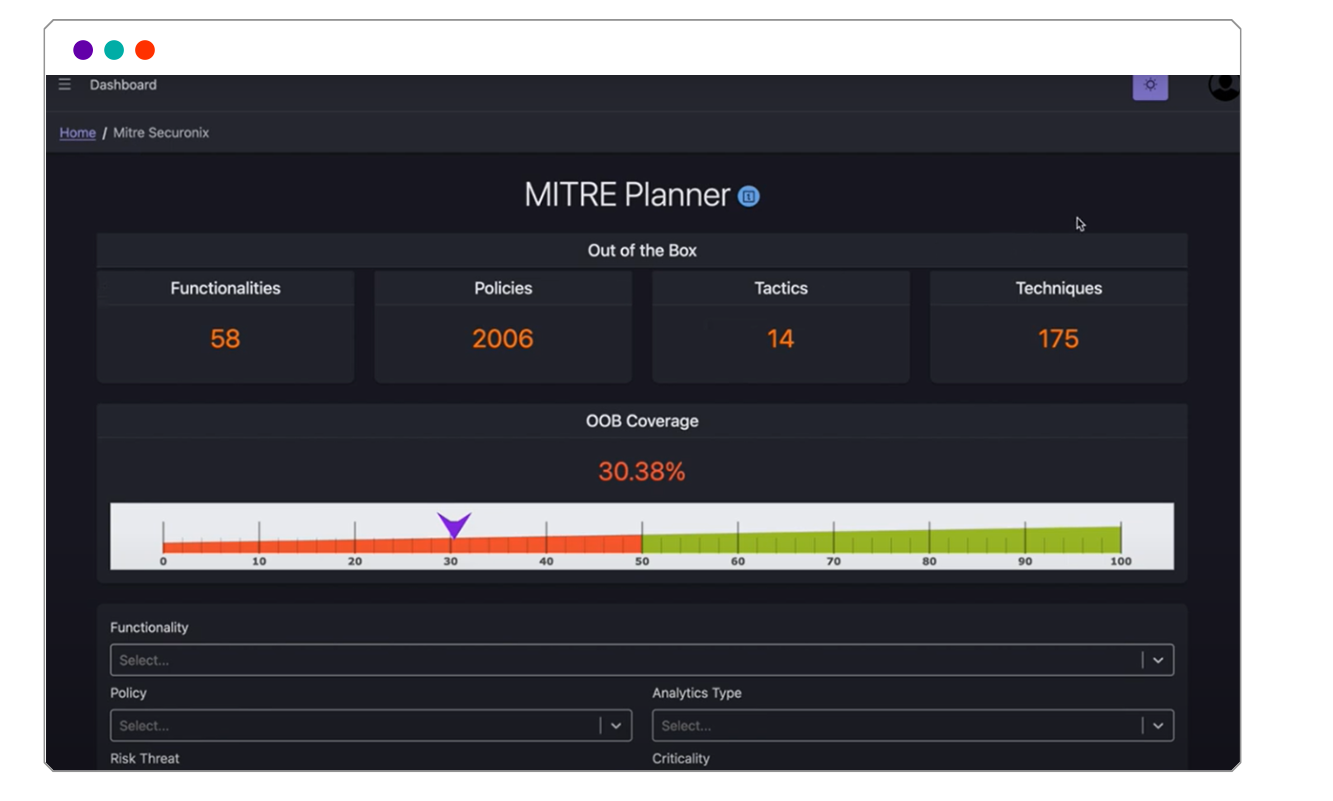Expand the Analytics Type dropdown chevron
This screenshot has height=801, width=1333.
(x=1158, y=726)
